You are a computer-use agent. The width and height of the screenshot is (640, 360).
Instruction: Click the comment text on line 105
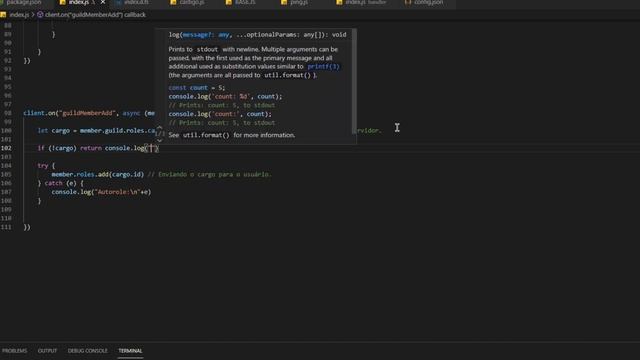[209, 174]
